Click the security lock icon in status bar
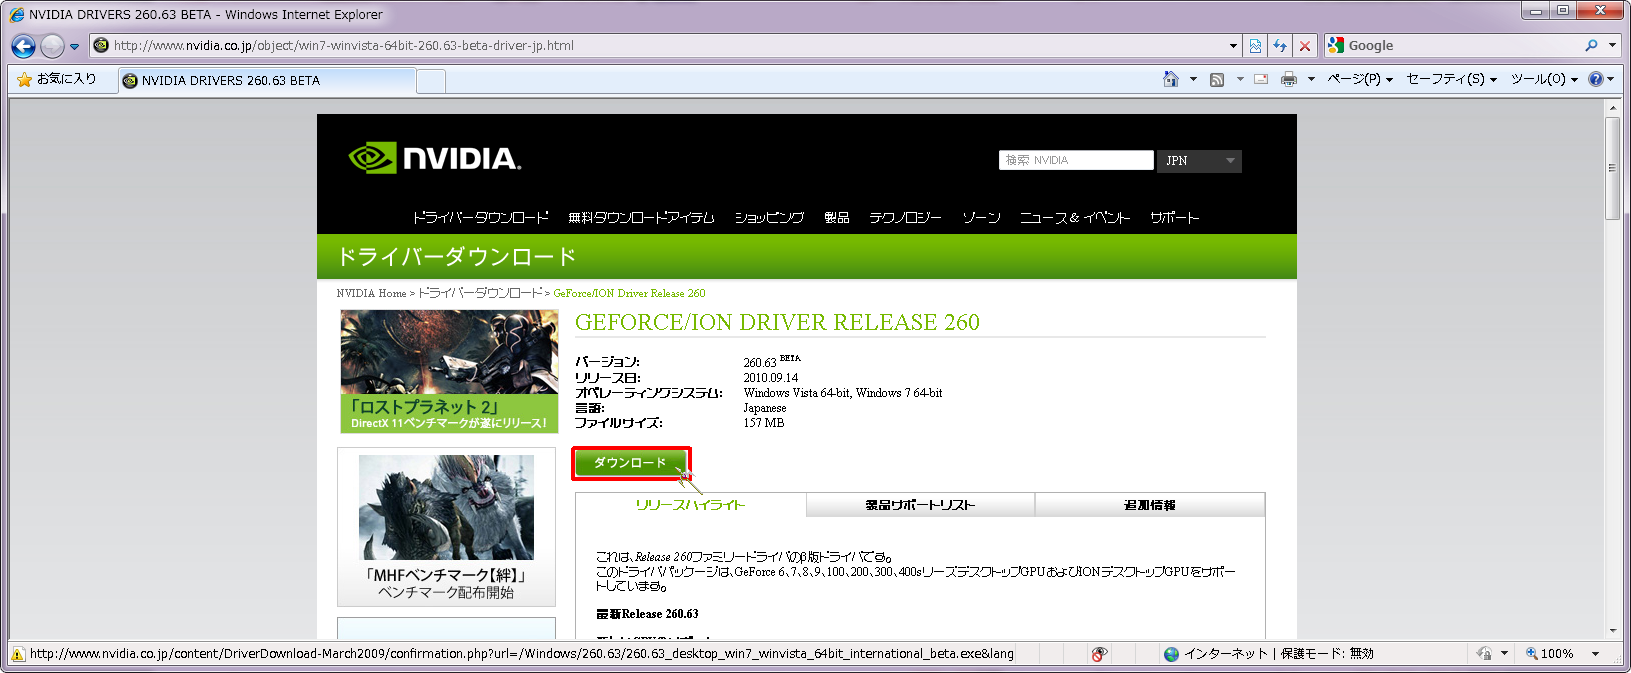Viewport: 1631px width, 673px height. 1484,654
